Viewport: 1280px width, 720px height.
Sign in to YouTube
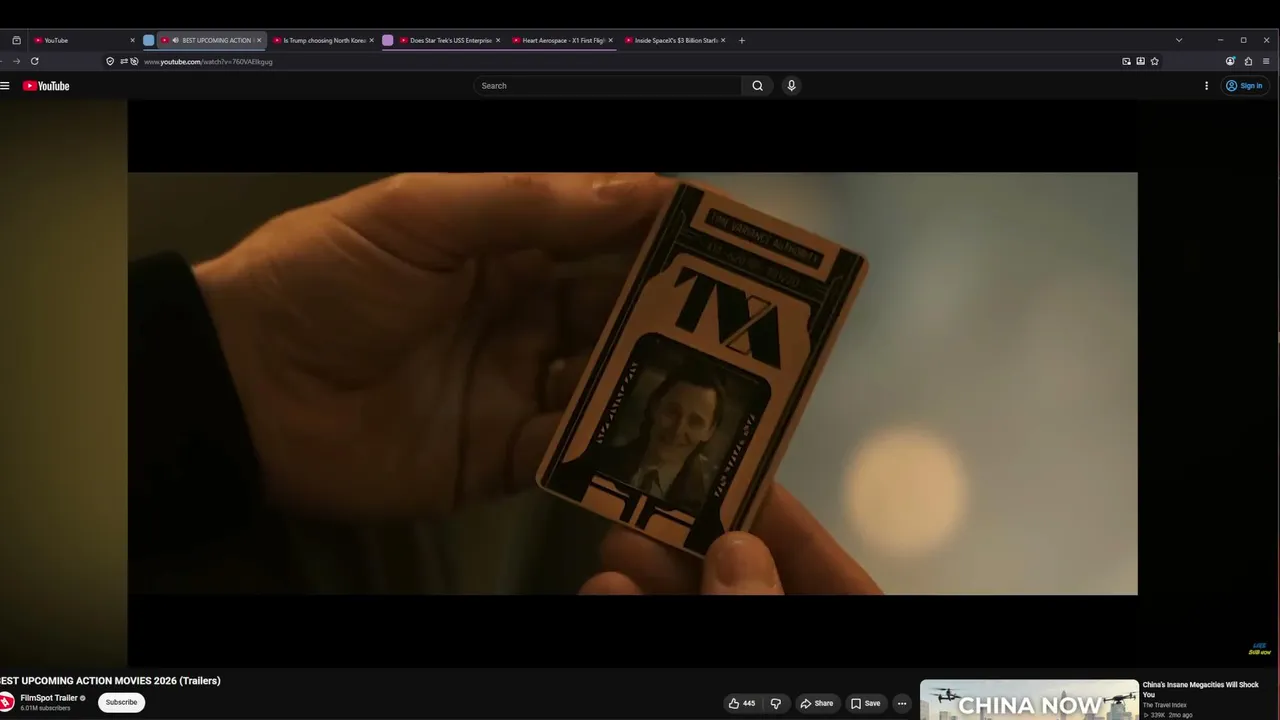click(x=1245, y=86)
